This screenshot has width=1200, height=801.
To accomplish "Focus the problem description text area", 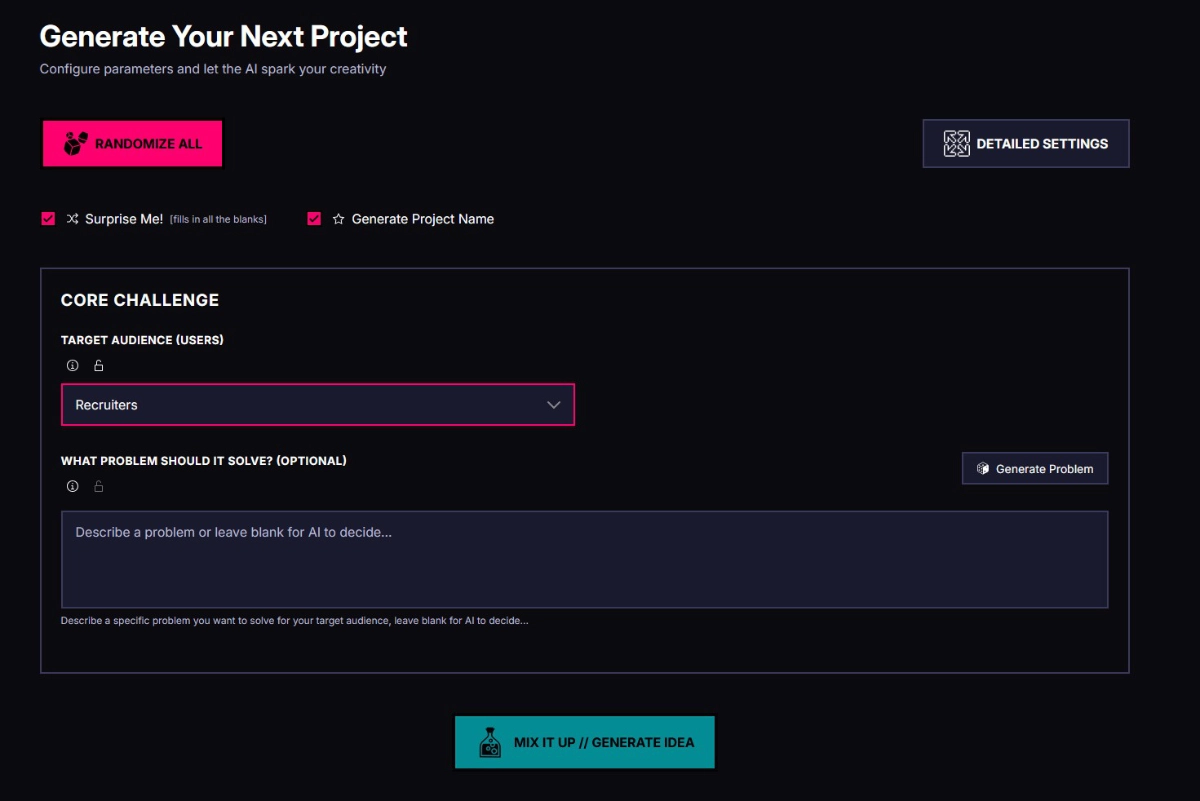I will [584, 559].
